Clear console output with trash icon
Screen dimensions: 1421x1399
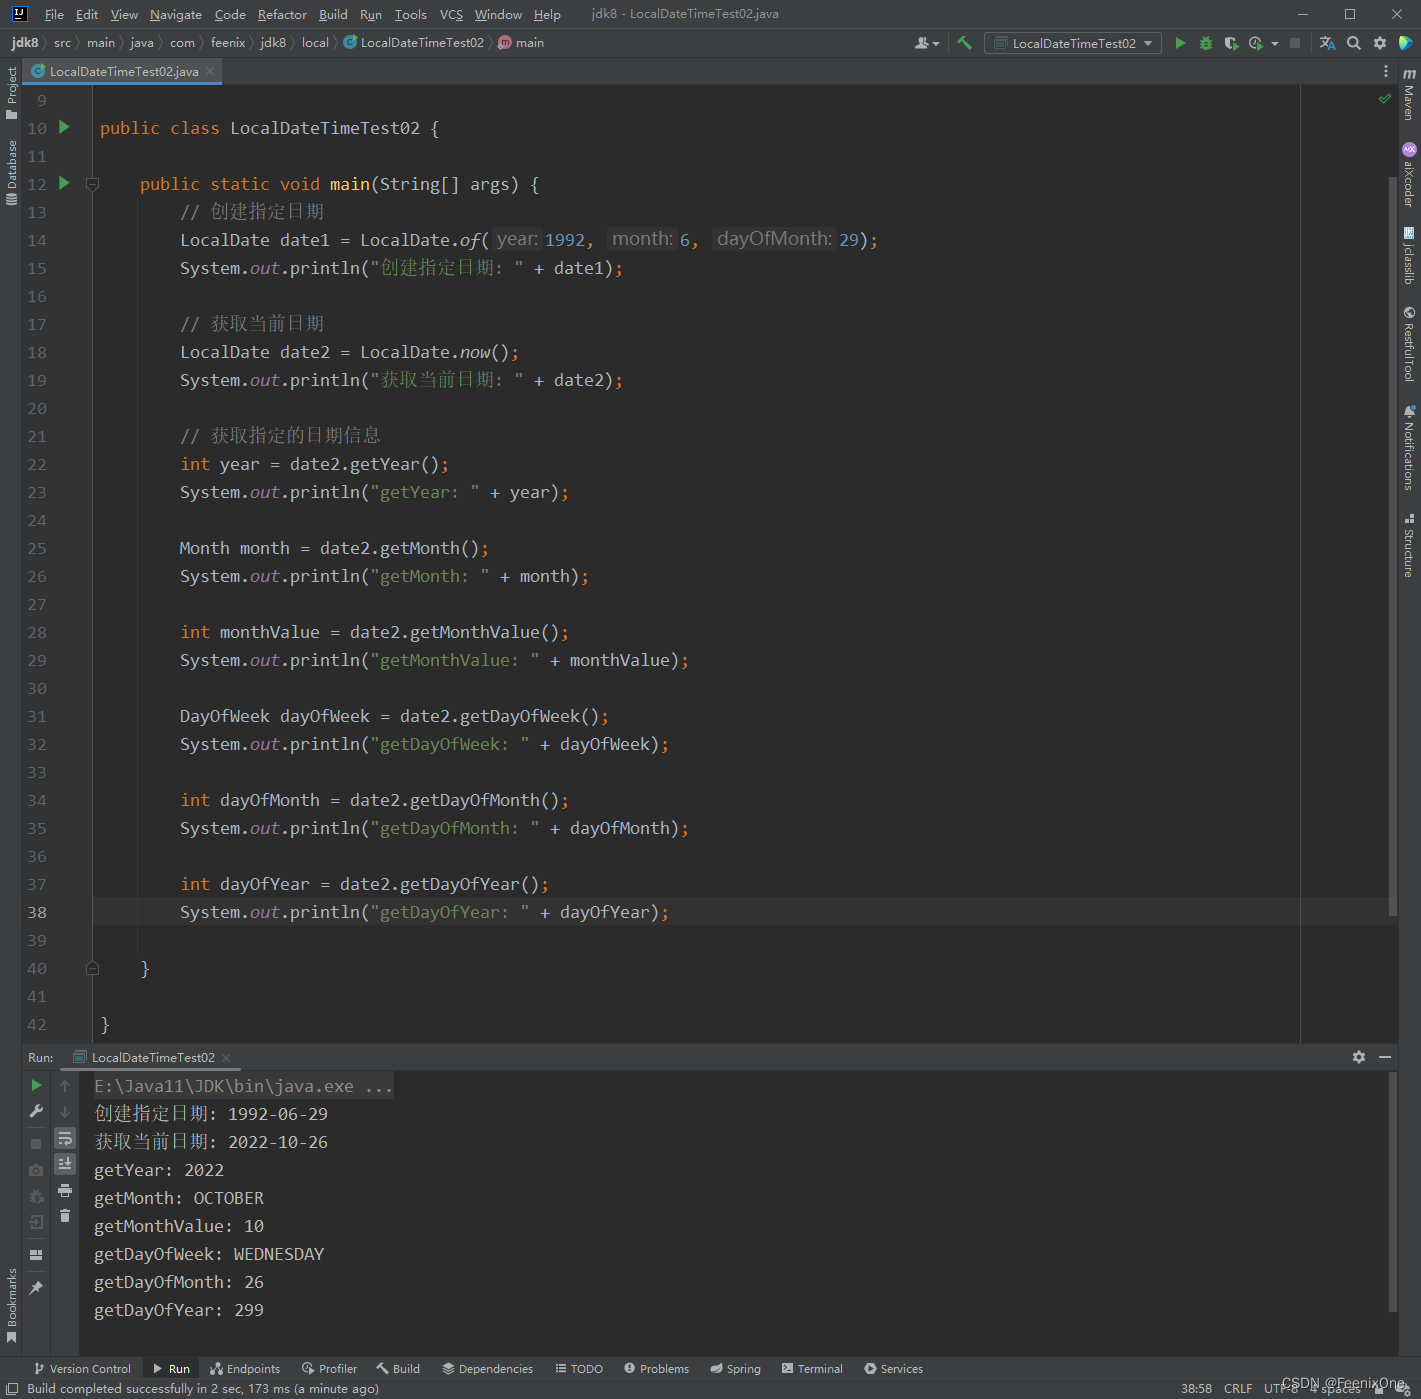65,1216
